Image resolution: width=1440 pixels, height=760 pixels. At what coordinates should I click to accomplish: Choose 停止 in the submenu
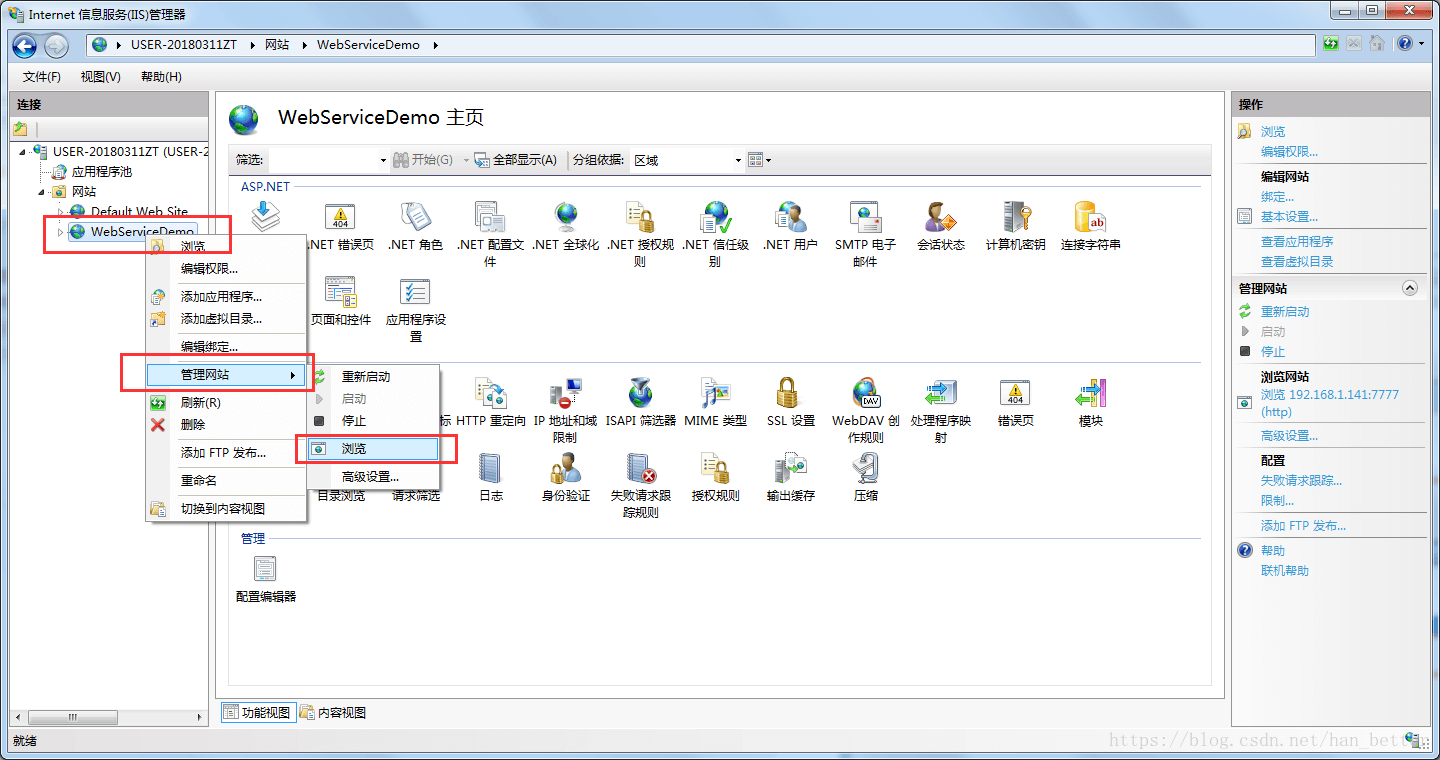[372, 421]
